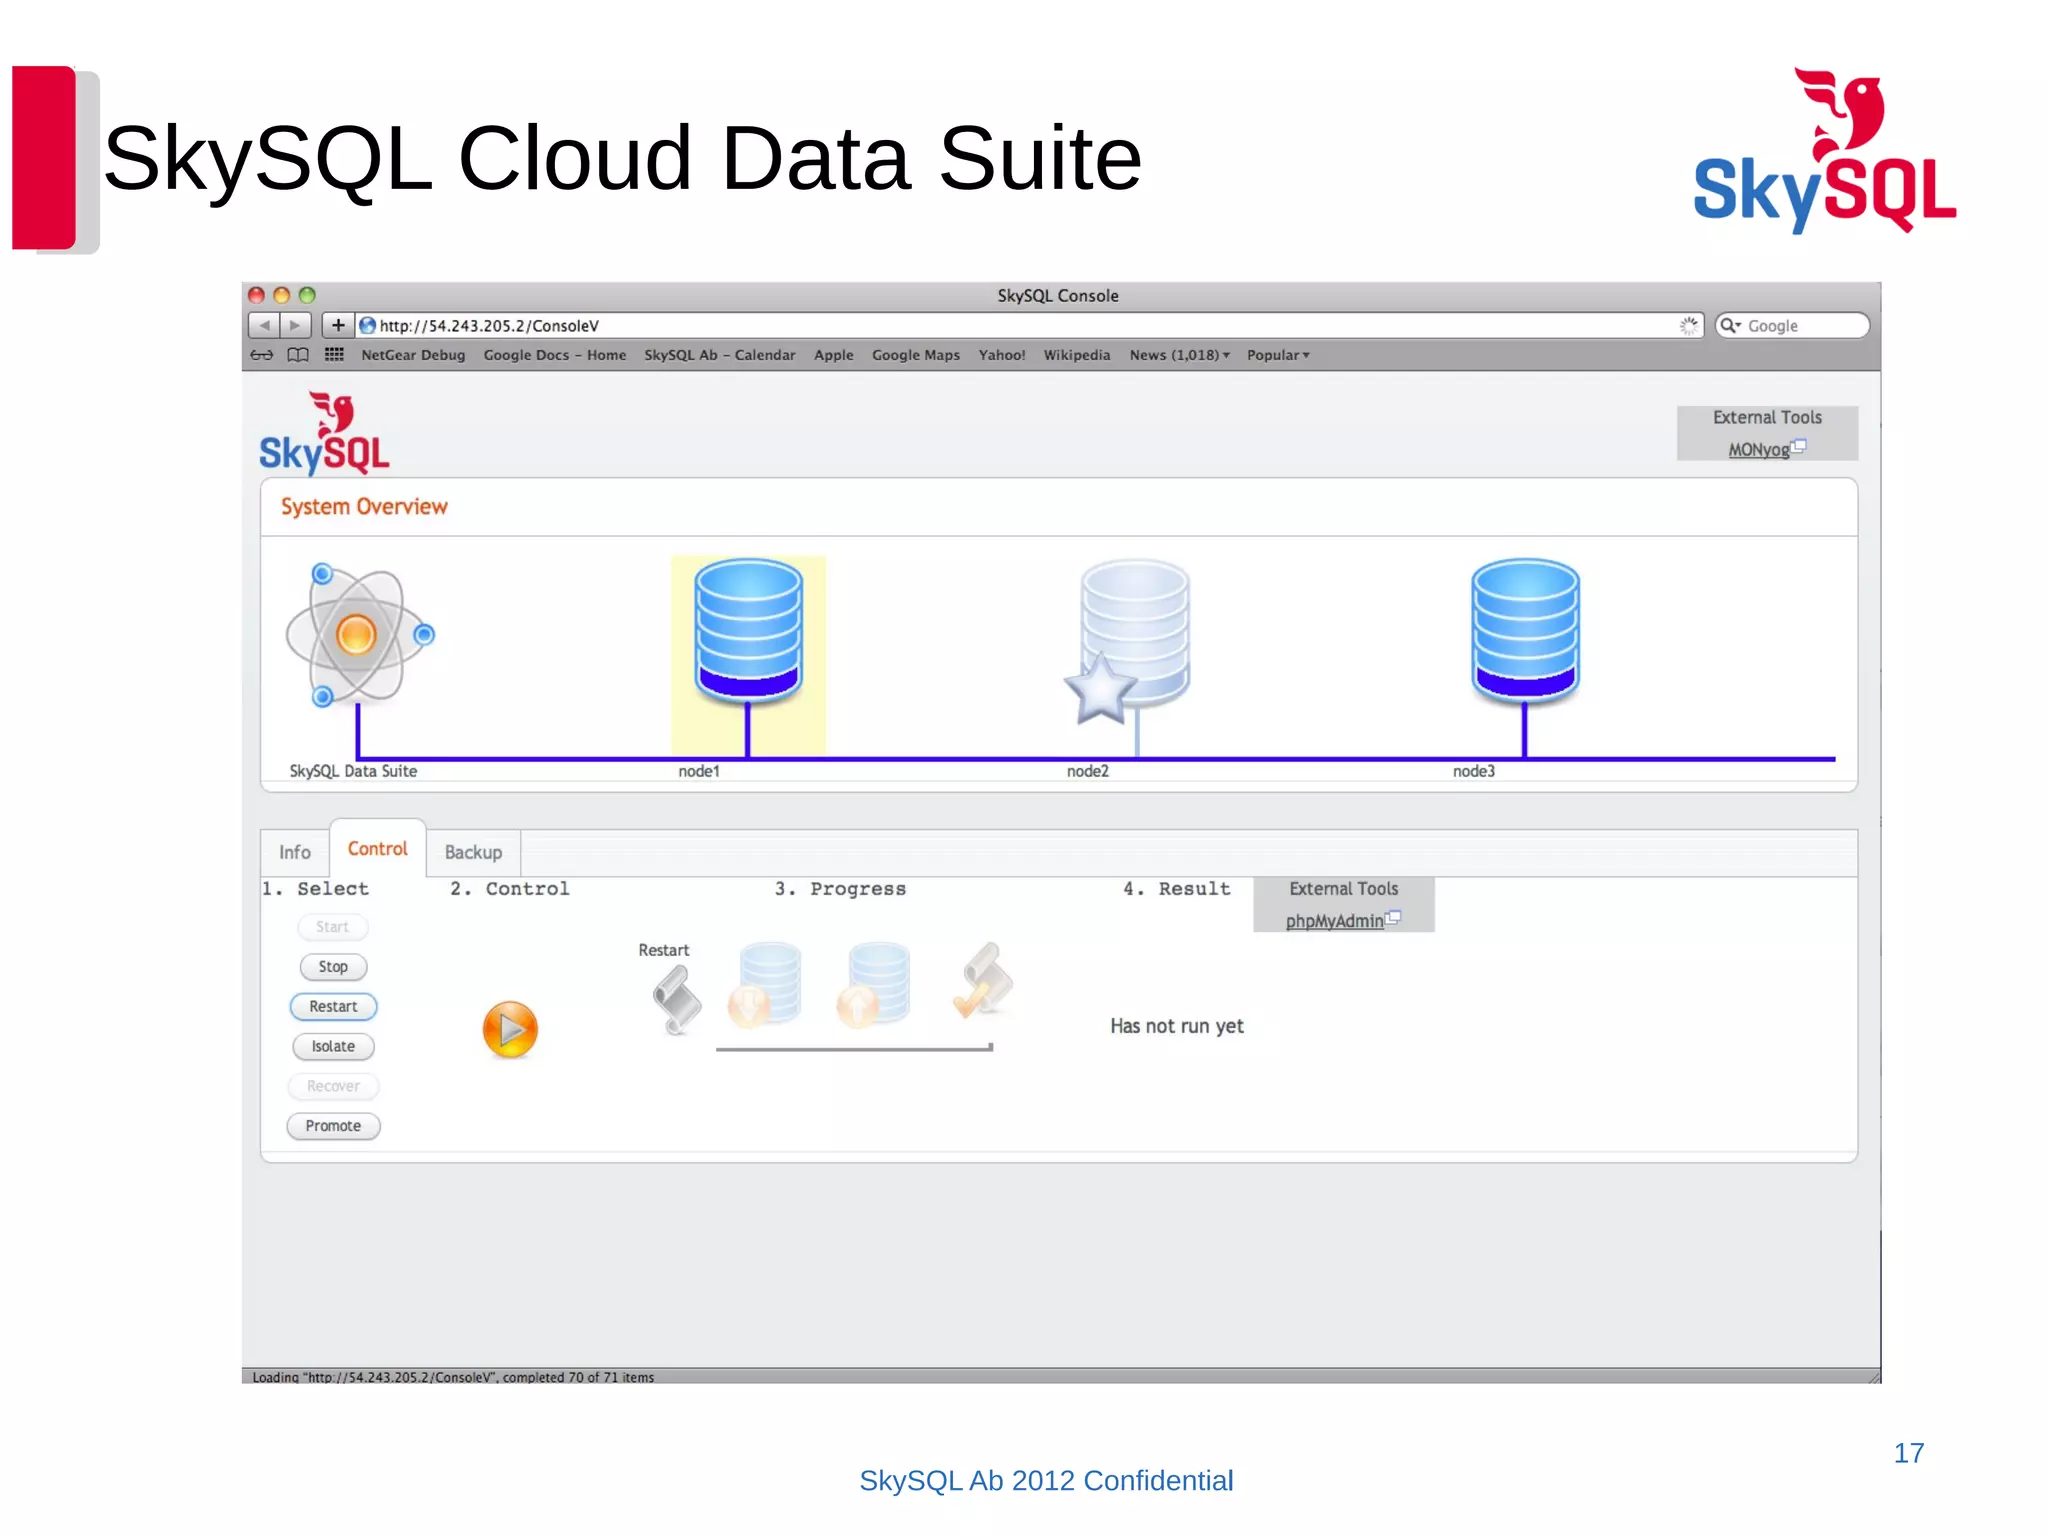
Task: Click the 'Has not run yet' result text
Action: coord(1177,1026)
